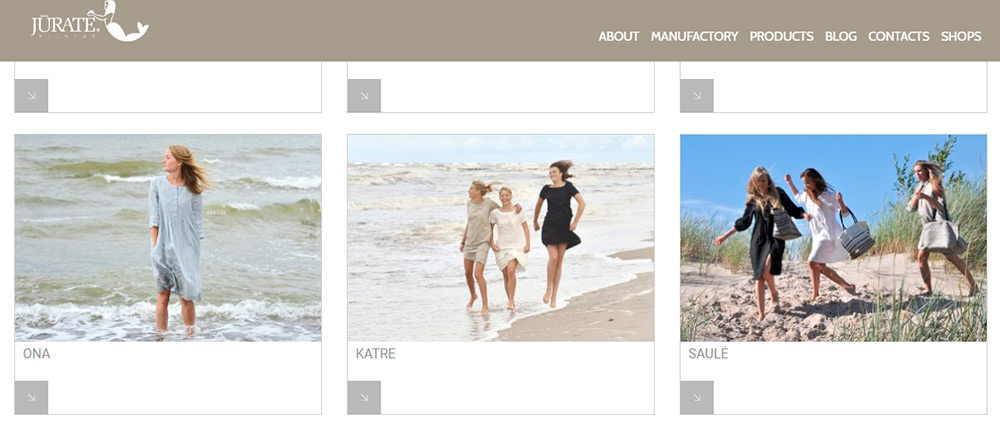
Task: Open the PRODUCTS menu
Action: pos(781,36)
